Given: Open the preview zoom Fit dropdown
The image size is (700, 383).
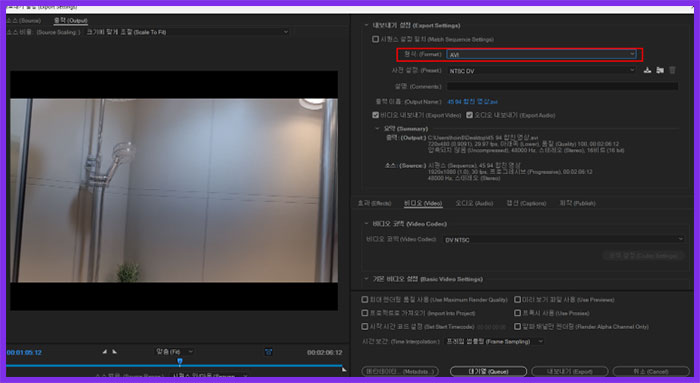Looking at the screenshot, I should 174,352.
